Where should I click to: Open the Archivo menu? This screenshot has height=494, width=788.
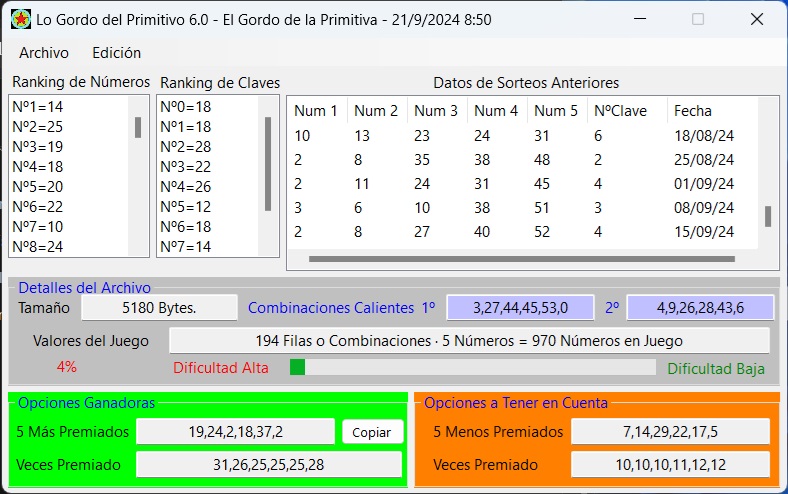point(44,53)
